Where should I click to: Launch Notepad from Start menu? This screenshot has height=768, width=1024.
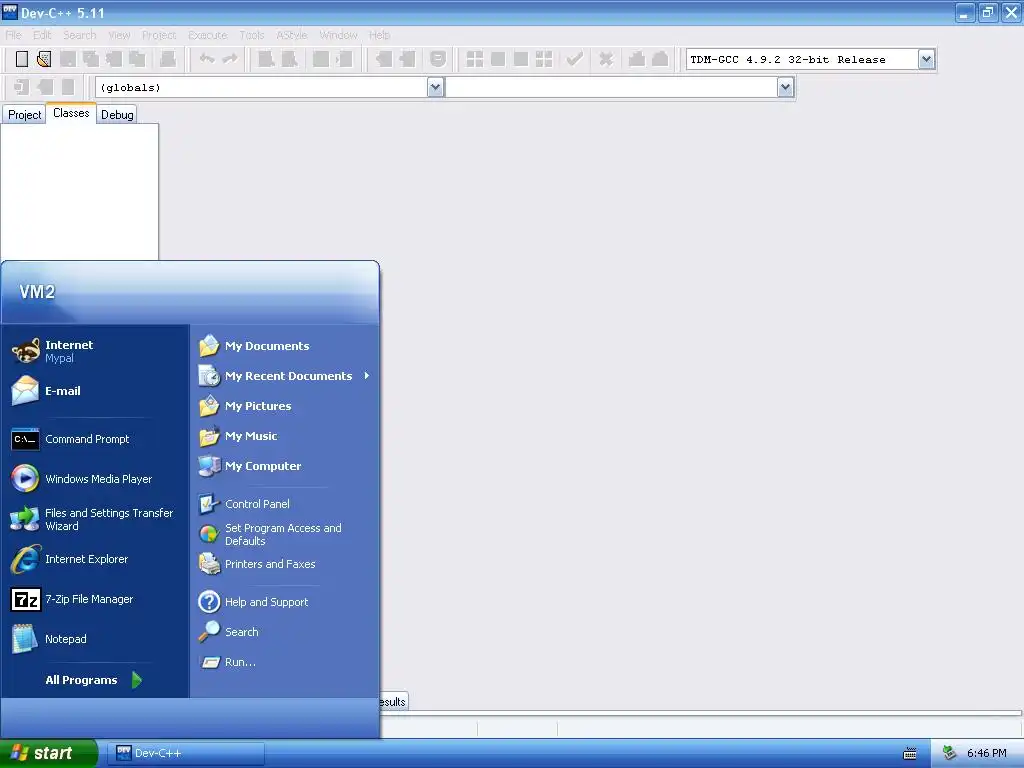point(96,639)
